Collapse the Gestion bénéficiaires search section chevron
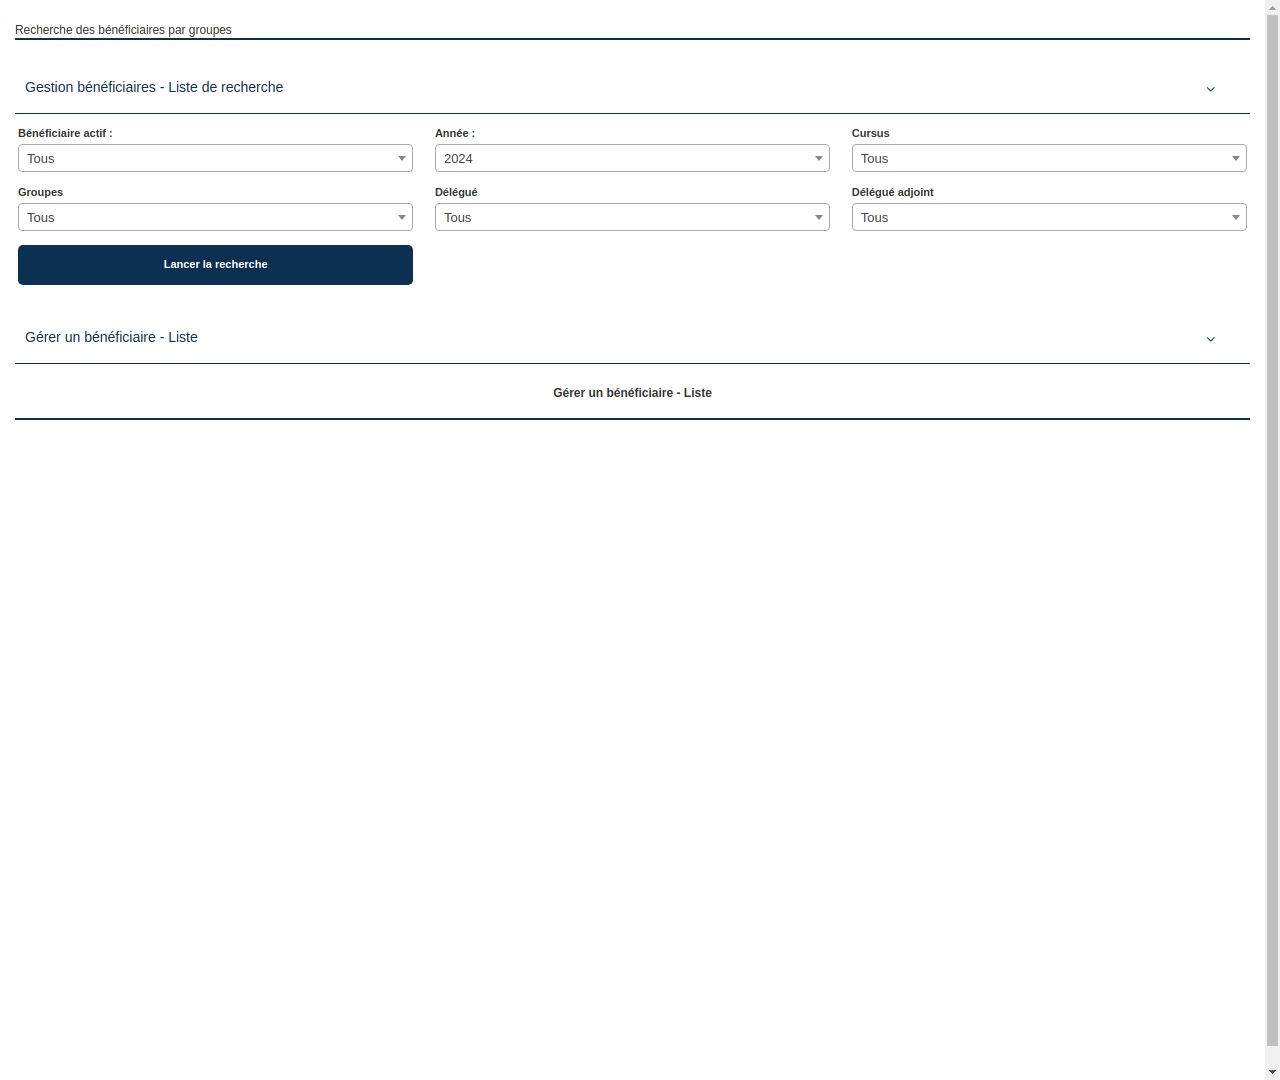This screenshot has height=1080, width=1280. coord(1210,89)
